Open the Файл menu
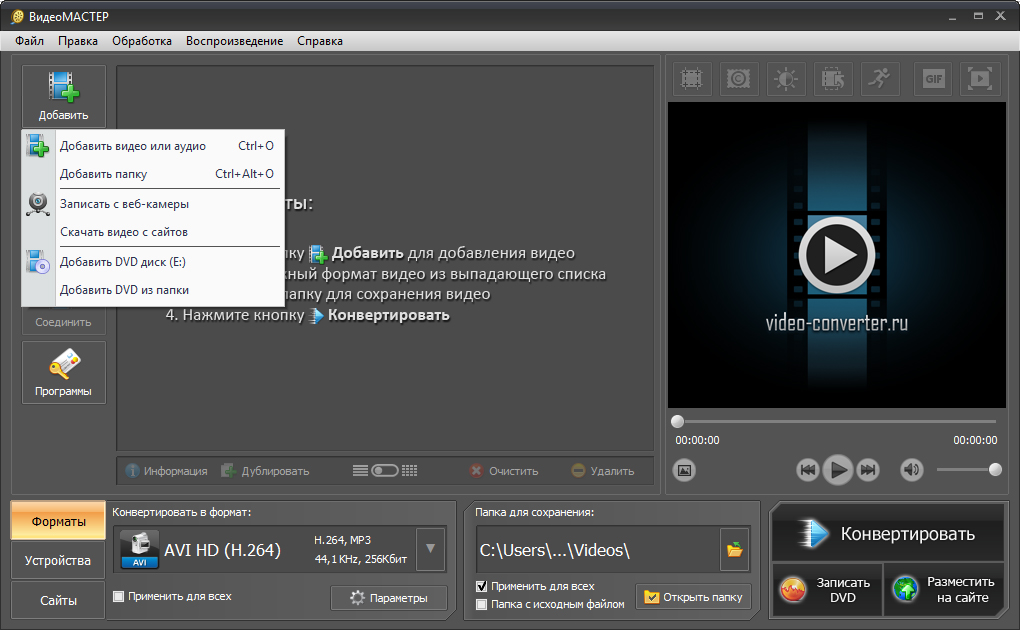Screen dimensions: 1020x630 [x=29, y=41]
